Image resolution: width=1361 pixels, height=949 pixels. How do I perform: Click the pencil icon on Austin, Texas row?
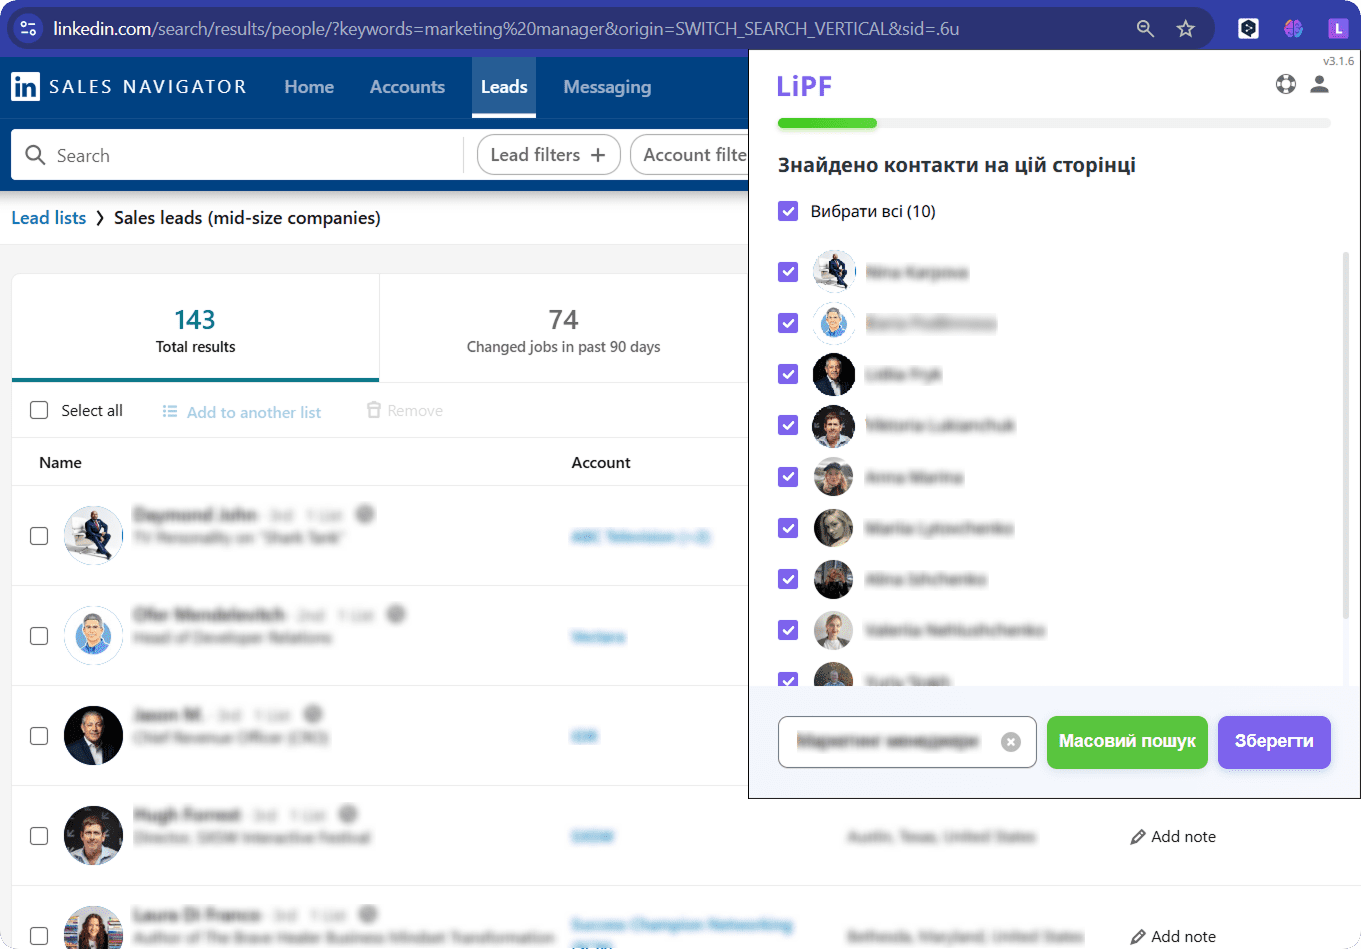click(x=1137, y=837)
